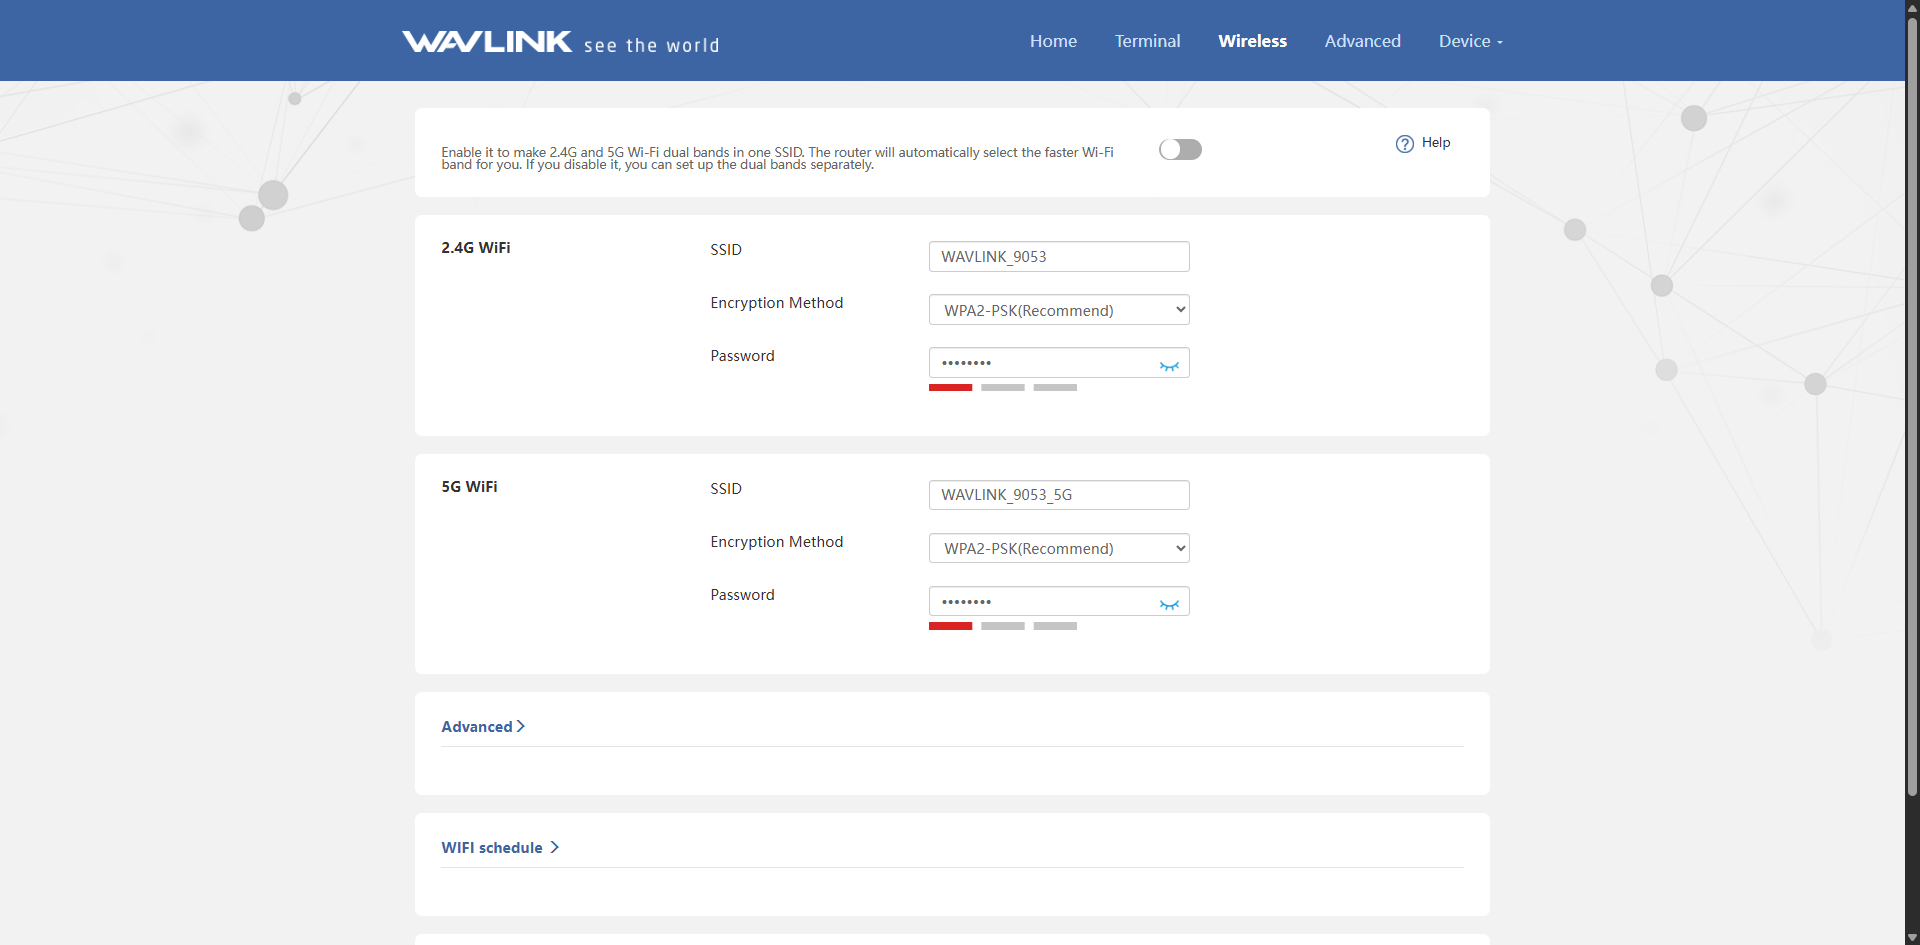Expand the Device menu
This screenshot has width=1920, height=945.
1470,41
